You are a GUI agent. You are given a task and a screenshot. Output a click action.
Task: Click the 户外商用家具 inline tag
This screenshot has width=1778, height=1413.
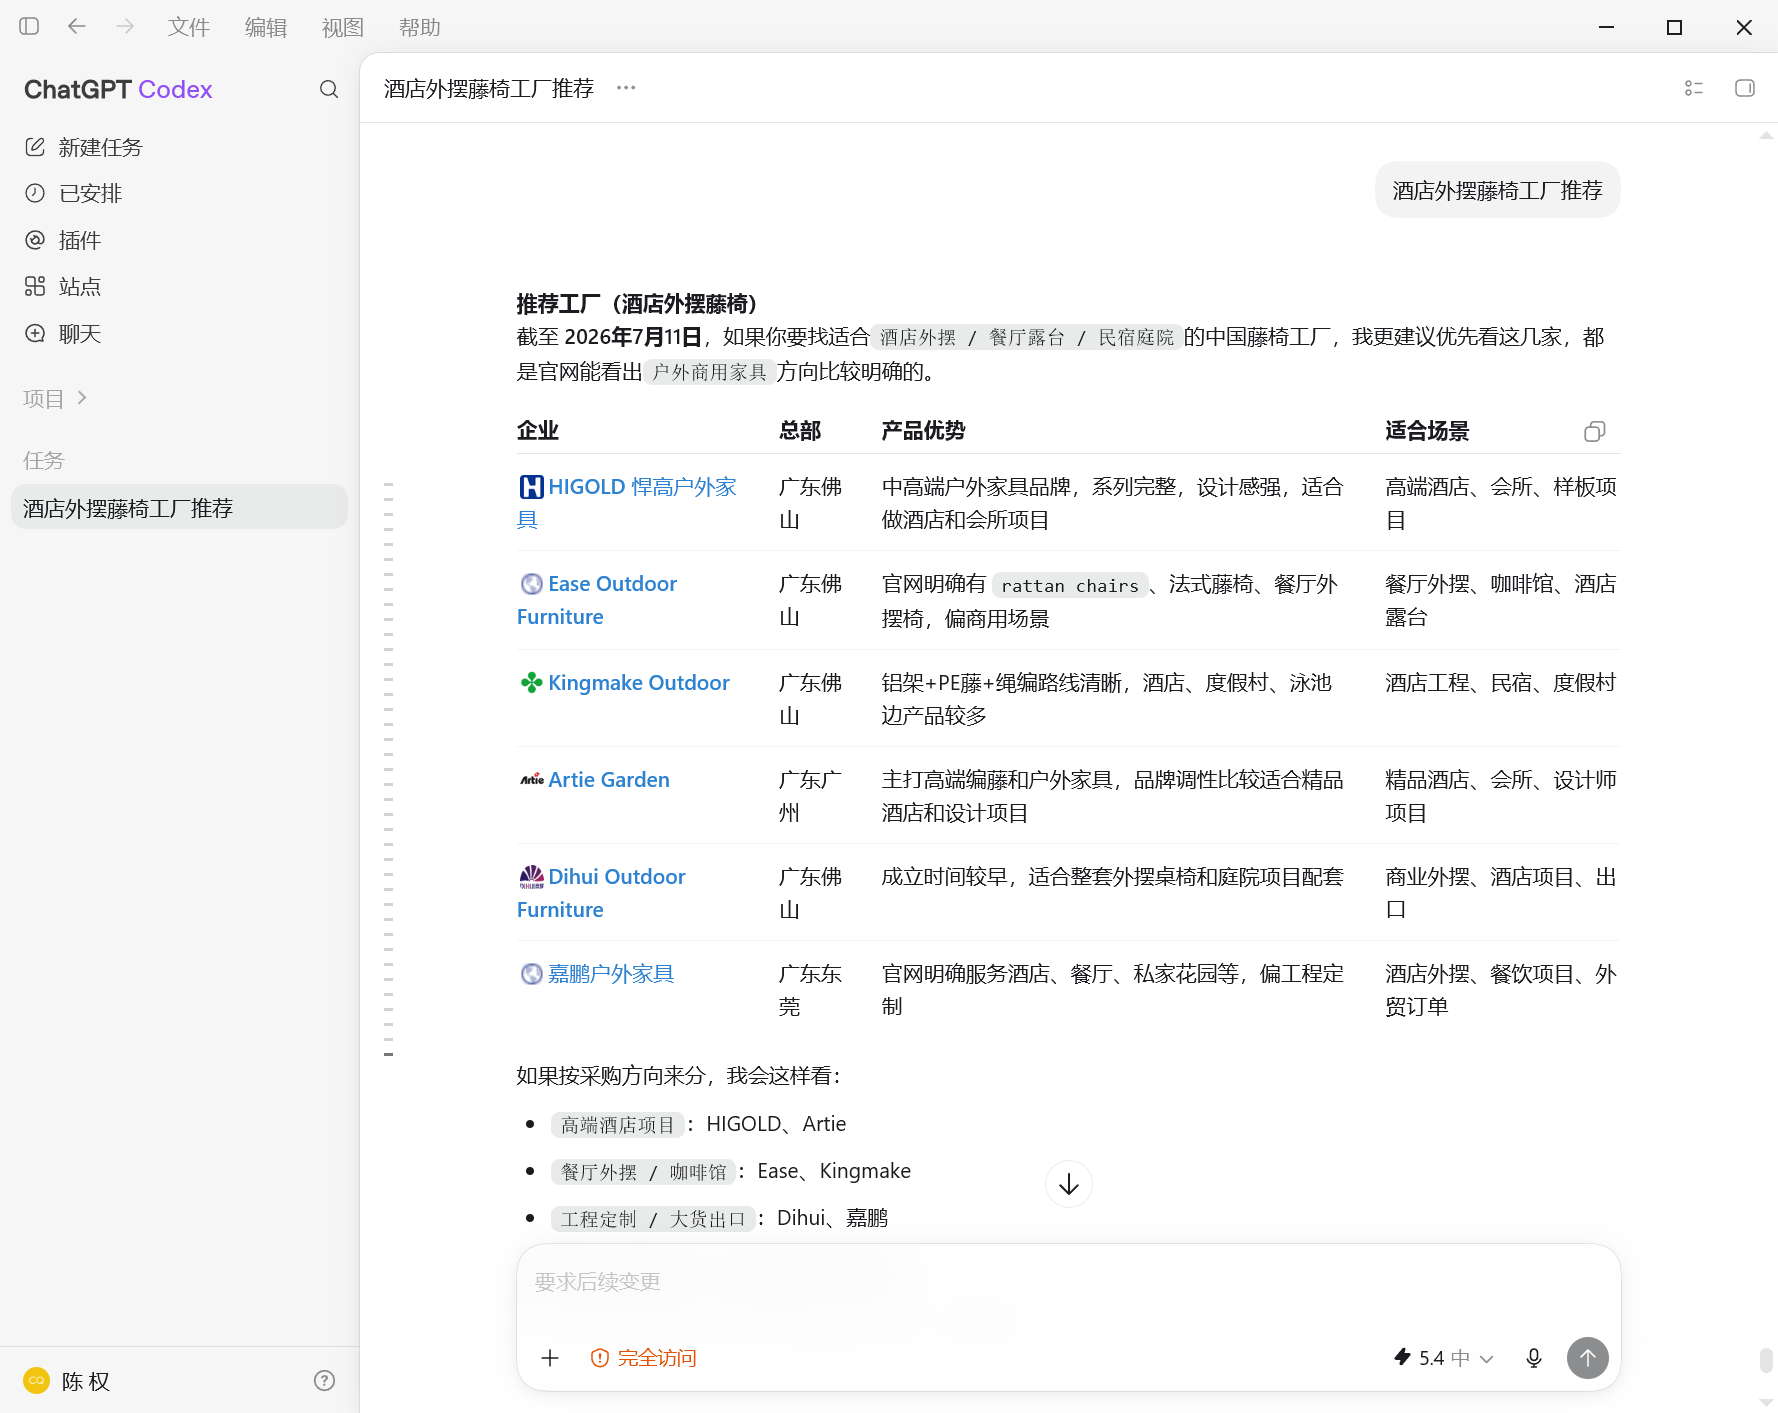[710, 373]
